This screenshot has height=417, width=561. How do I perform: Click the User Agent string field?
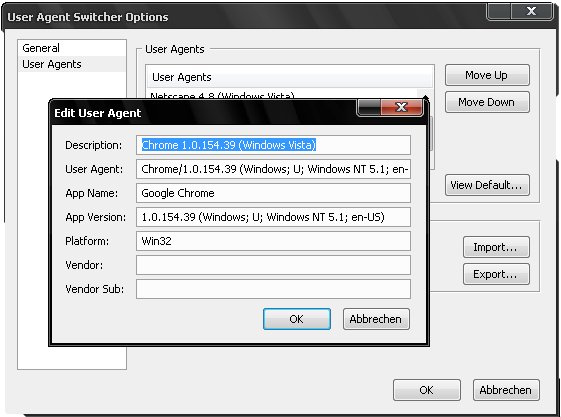[273, 169]
